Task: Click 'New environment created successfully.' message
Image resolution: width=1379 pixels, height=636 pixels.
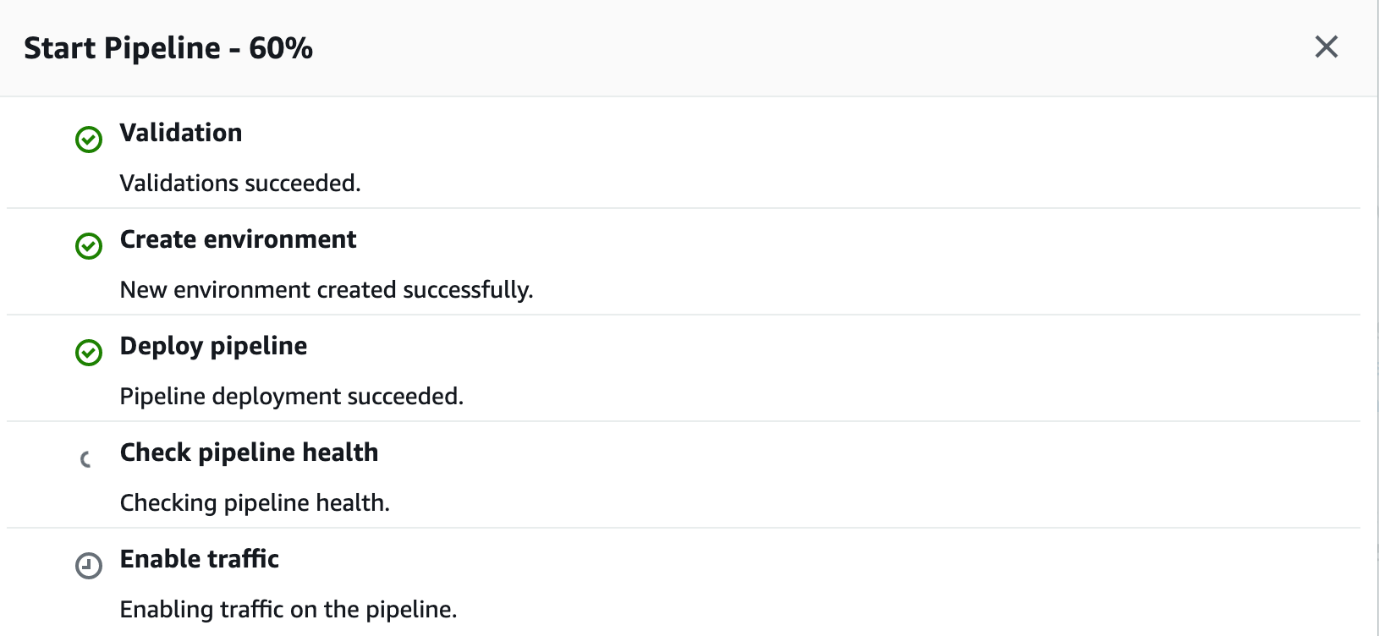Action: pyautogui.click(x=326, y=290)
